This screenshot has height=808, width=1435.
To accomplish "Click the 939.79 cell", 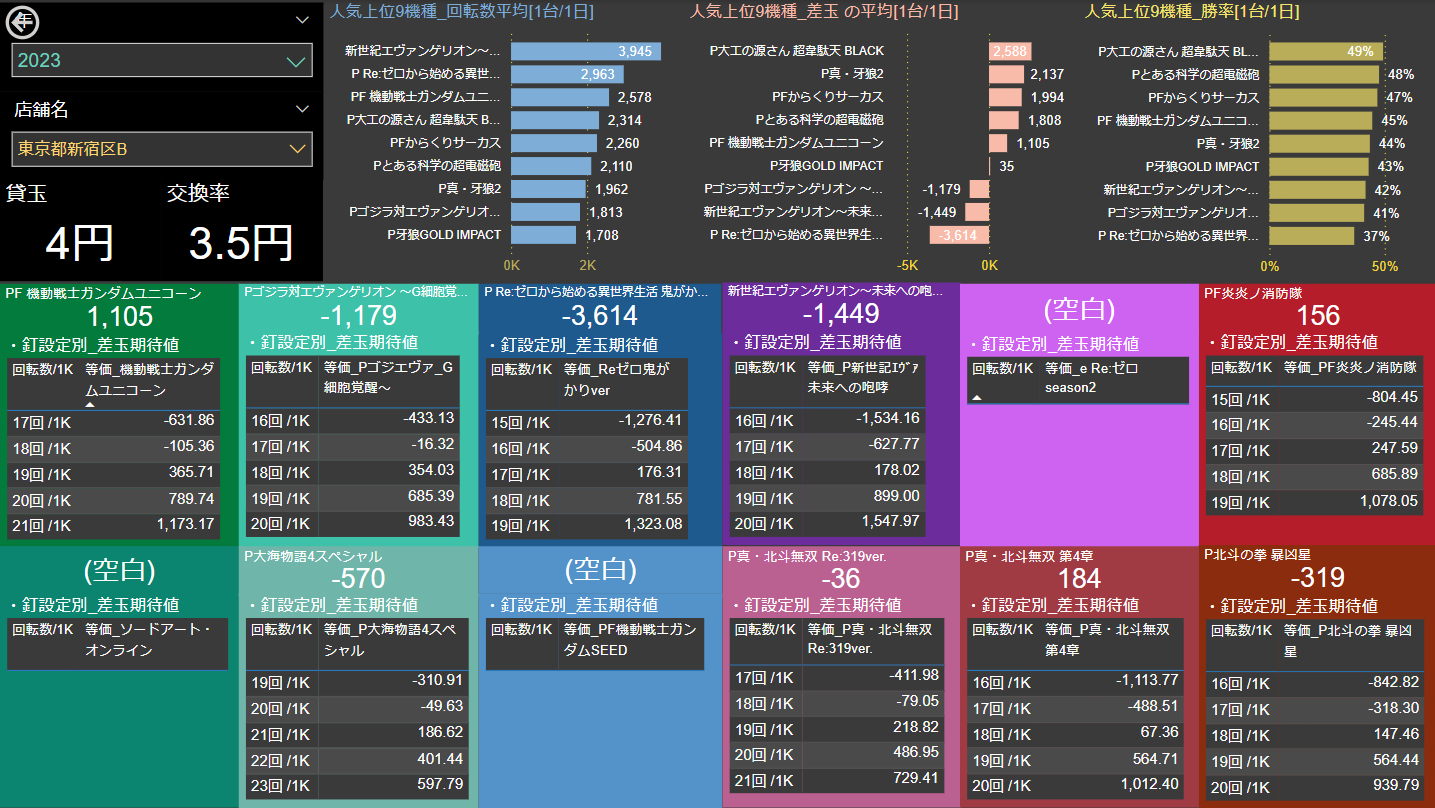I will (1397, 786).
